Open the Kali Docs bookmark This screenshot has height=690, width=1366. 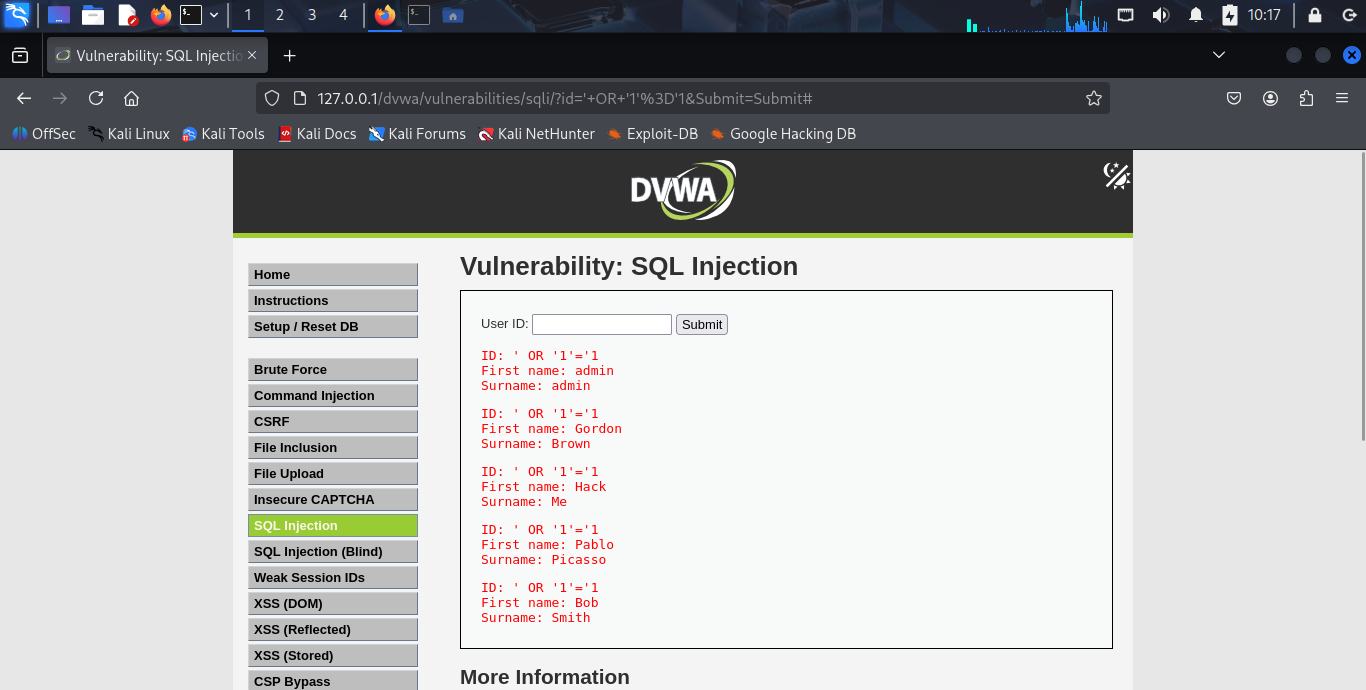[x=317, y=134]
